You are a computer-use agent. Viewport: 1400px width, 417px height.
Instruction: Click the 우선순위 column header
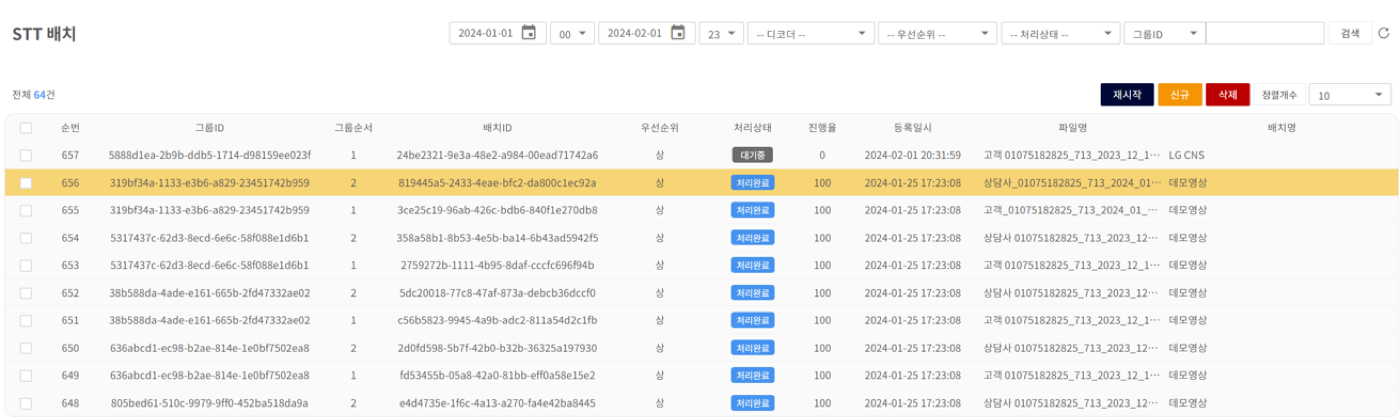(x=660, y=128)
